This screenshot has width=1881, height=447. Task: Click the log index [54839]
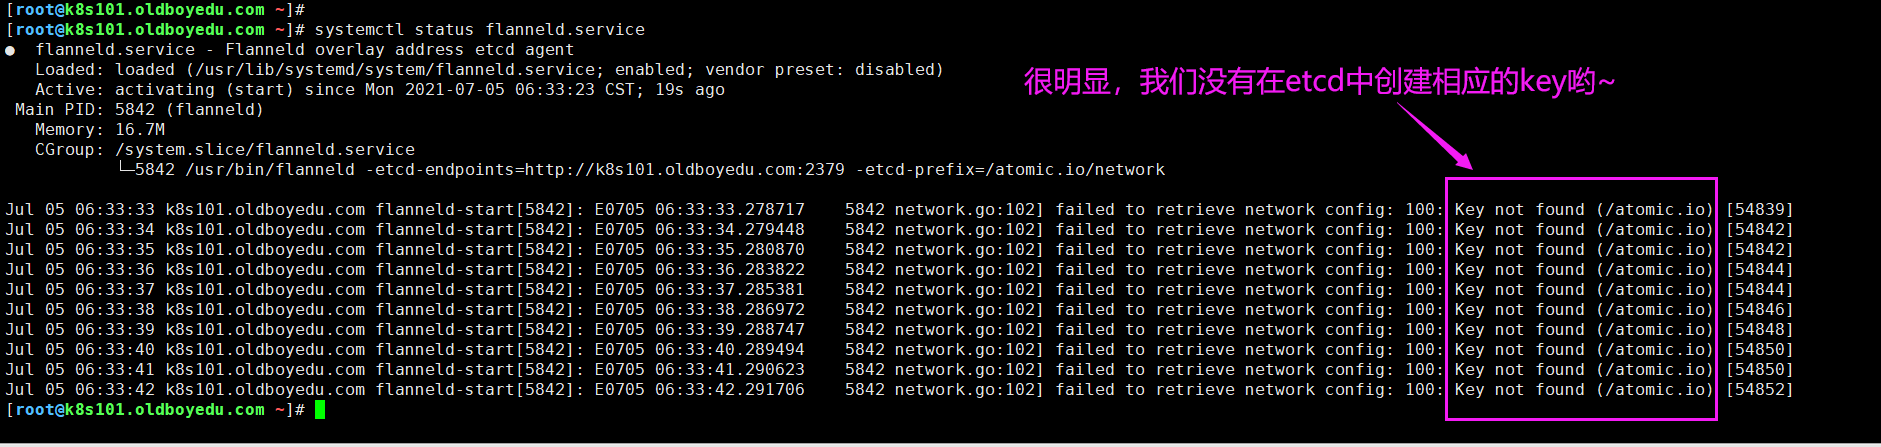pyautogui.click(x=1759, y=210)
